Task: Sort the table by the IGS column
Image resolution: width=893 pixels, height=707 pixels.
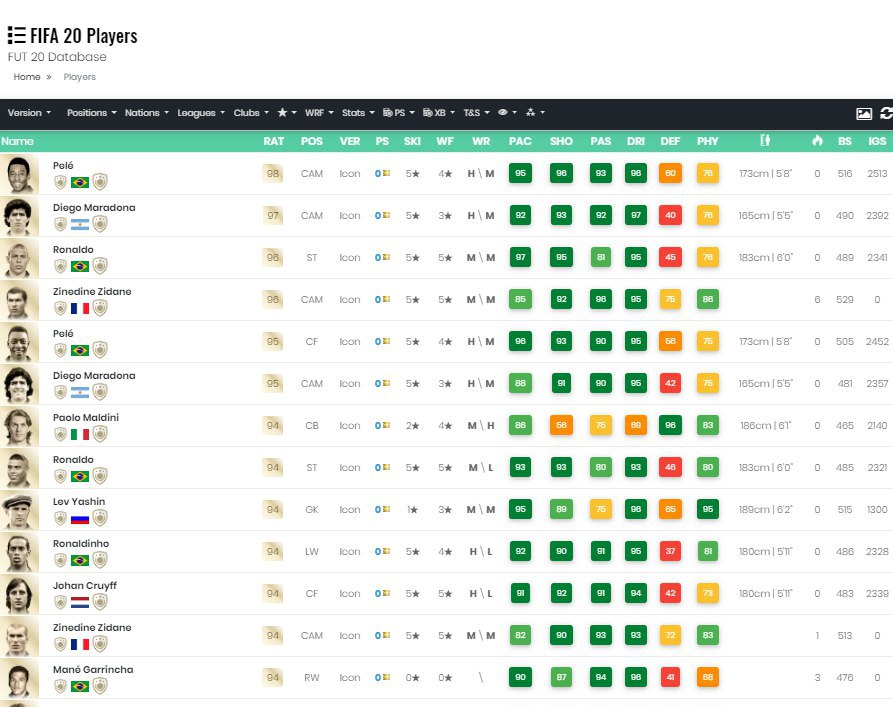Action: coord(877,141)
